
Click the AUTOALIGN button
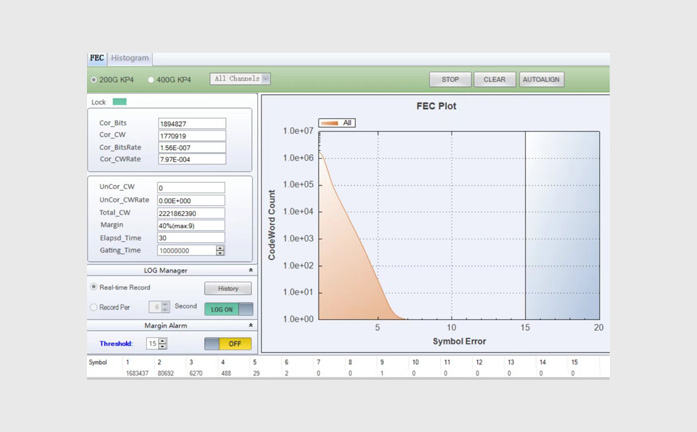point(541,80)
